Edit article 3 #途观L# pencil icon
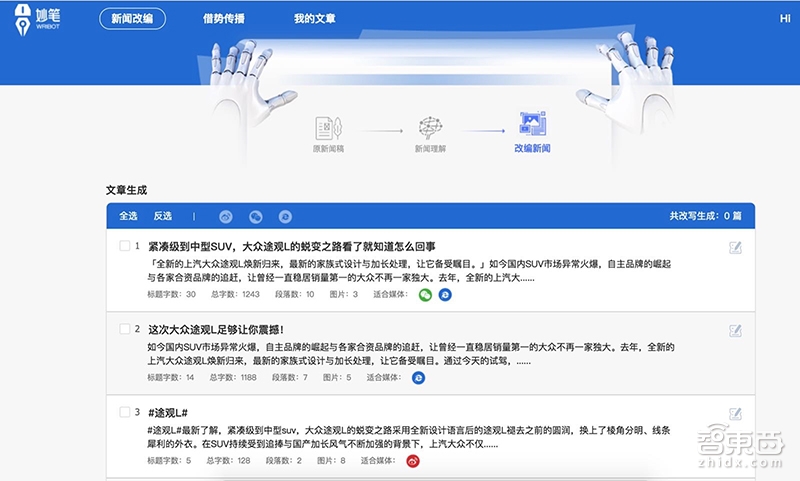 pyautogui.click(x=735, y=414)
